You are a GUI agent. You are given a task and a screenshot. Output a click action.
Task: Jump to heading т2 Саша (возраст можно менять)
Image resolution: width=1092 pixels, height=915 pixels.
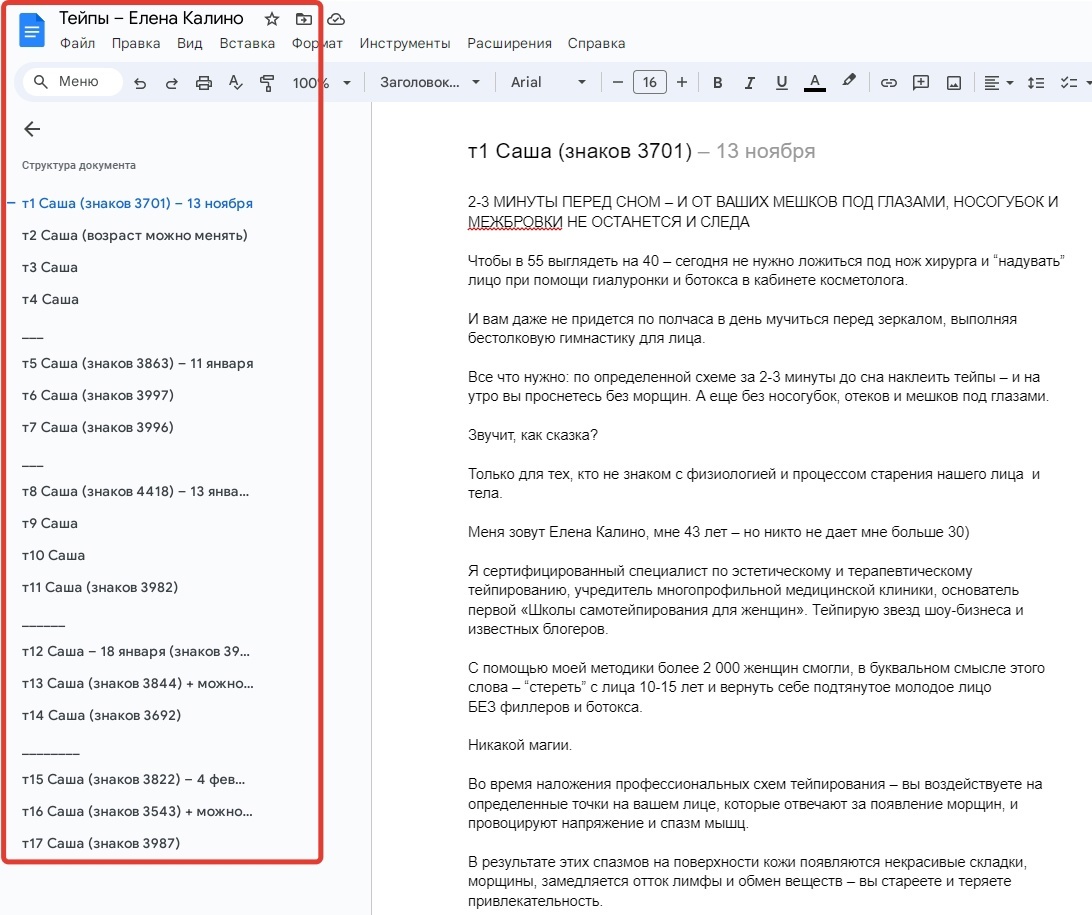coord(134,235)
